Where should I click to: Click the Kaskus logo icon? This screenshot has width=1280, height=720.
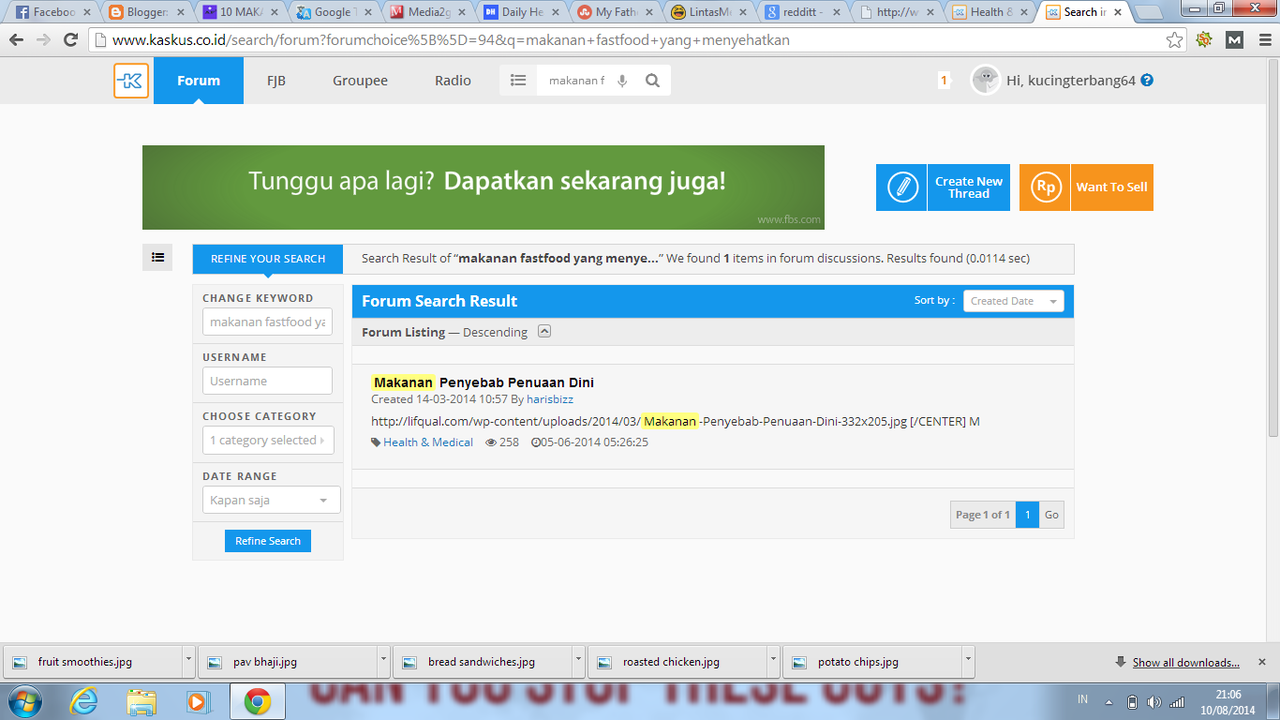click(131, 81)
